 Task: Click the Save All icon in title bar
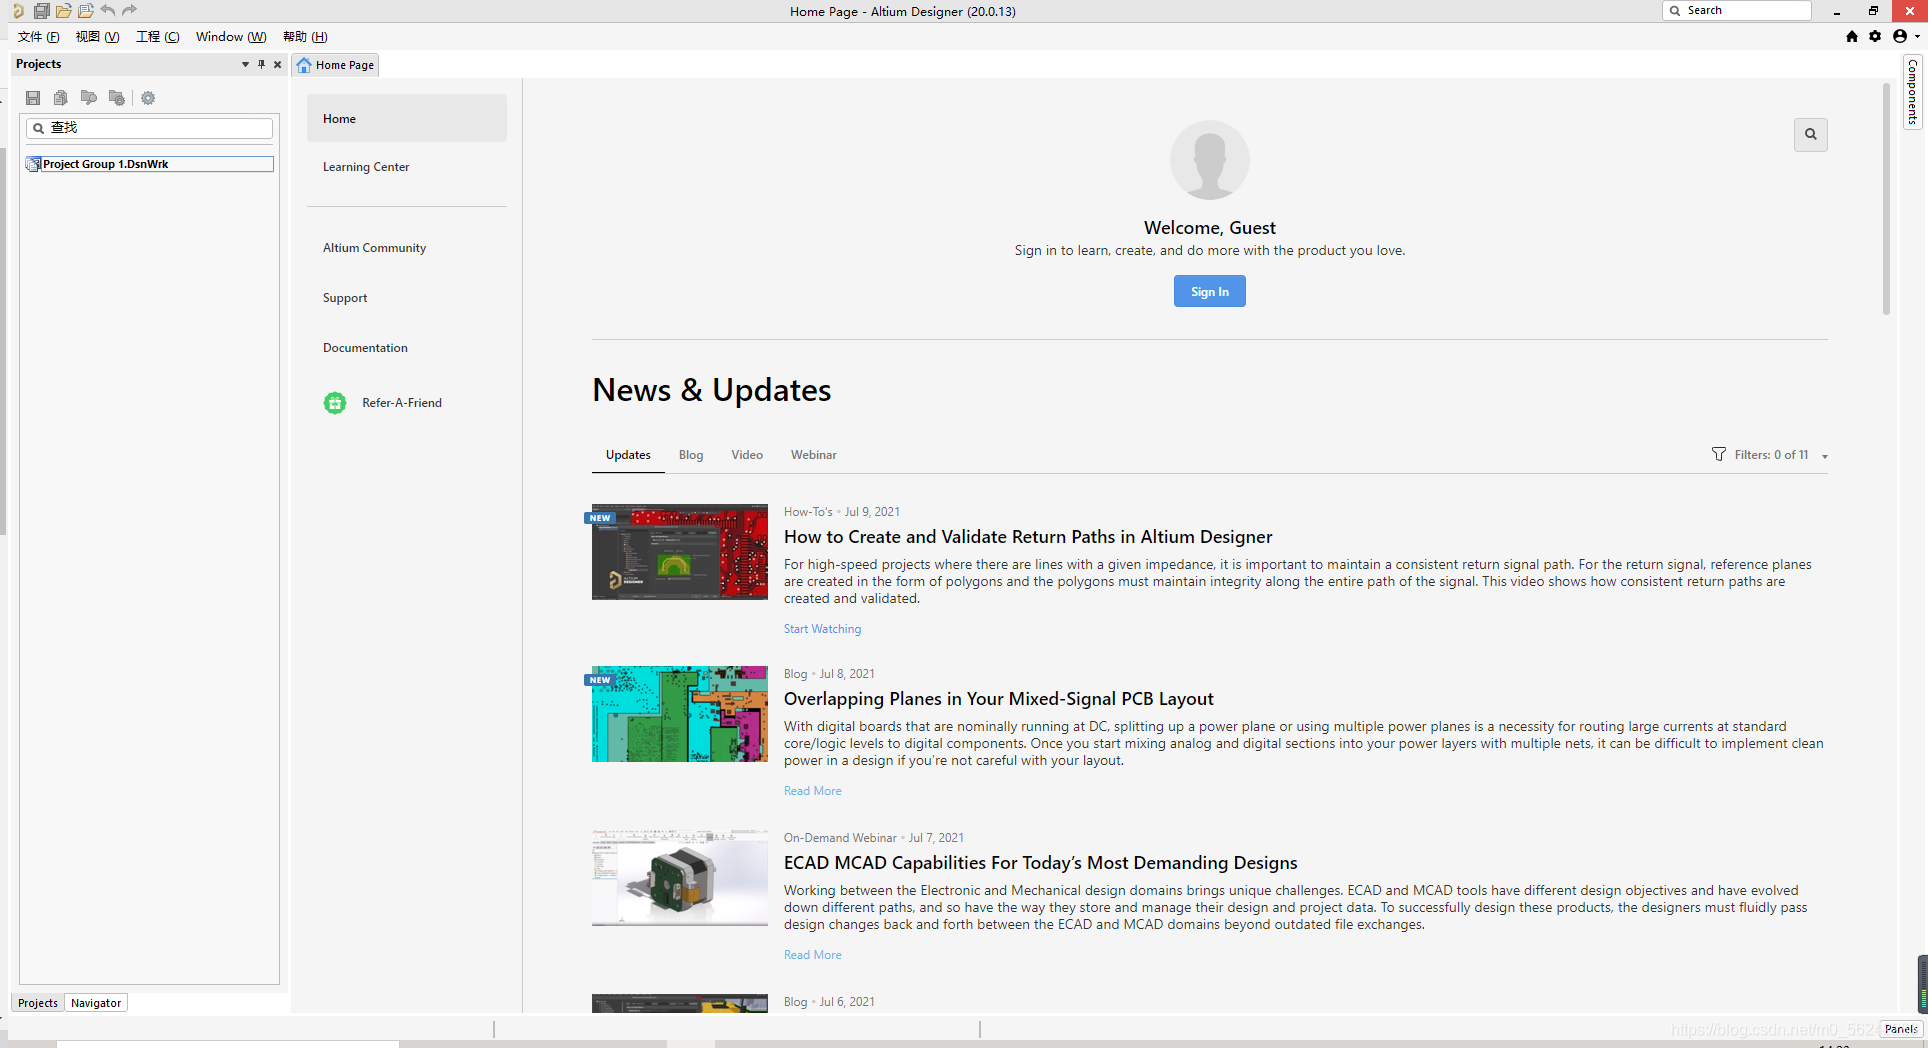[41, 11]
